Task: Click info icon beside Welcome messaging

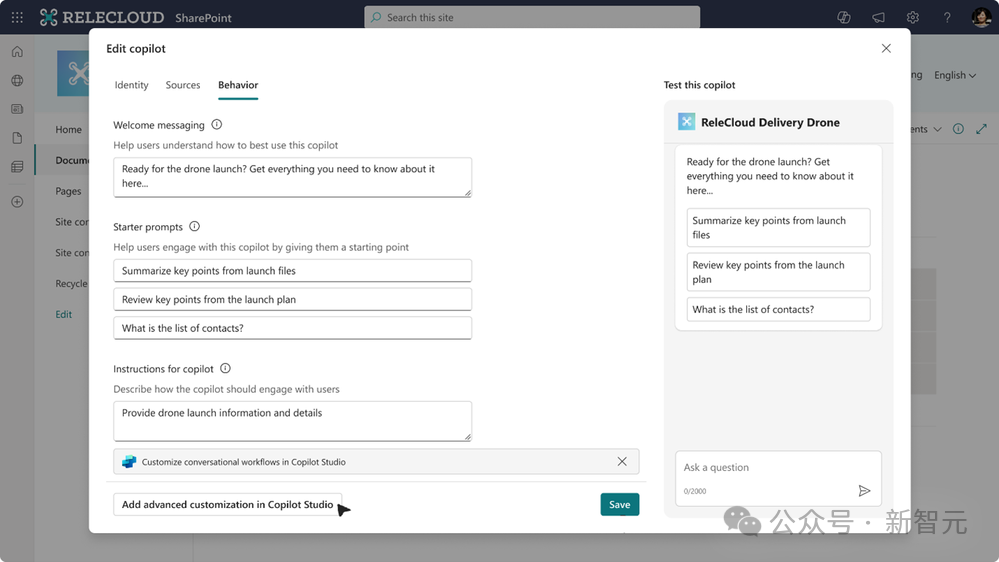Action: coord(217,125)
